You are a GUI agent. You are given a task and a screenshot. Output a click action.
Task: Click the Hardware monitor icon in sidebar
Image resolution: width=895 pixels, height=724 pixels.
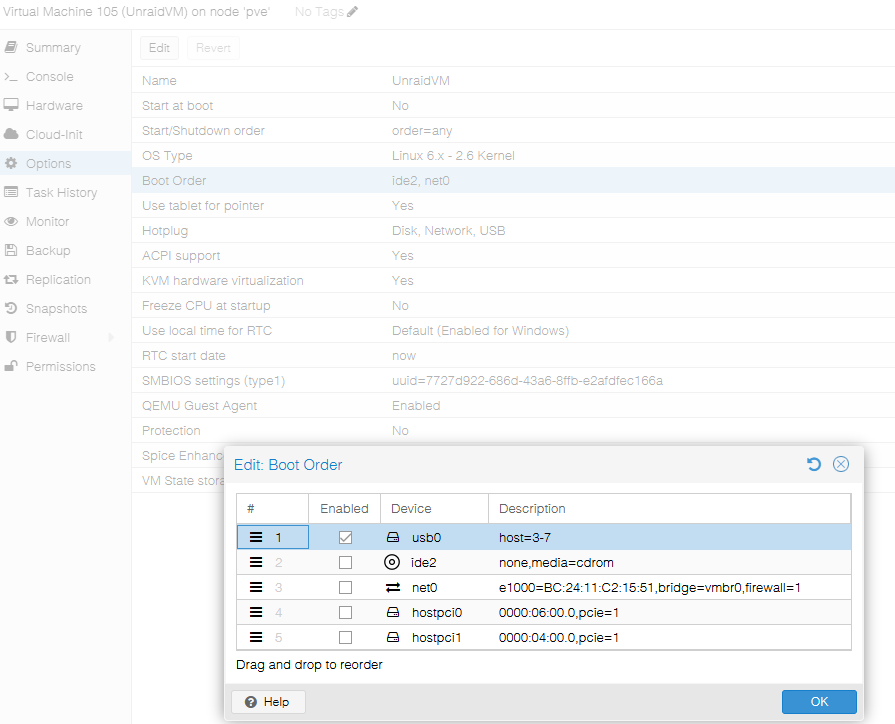(x=11, y=105)
